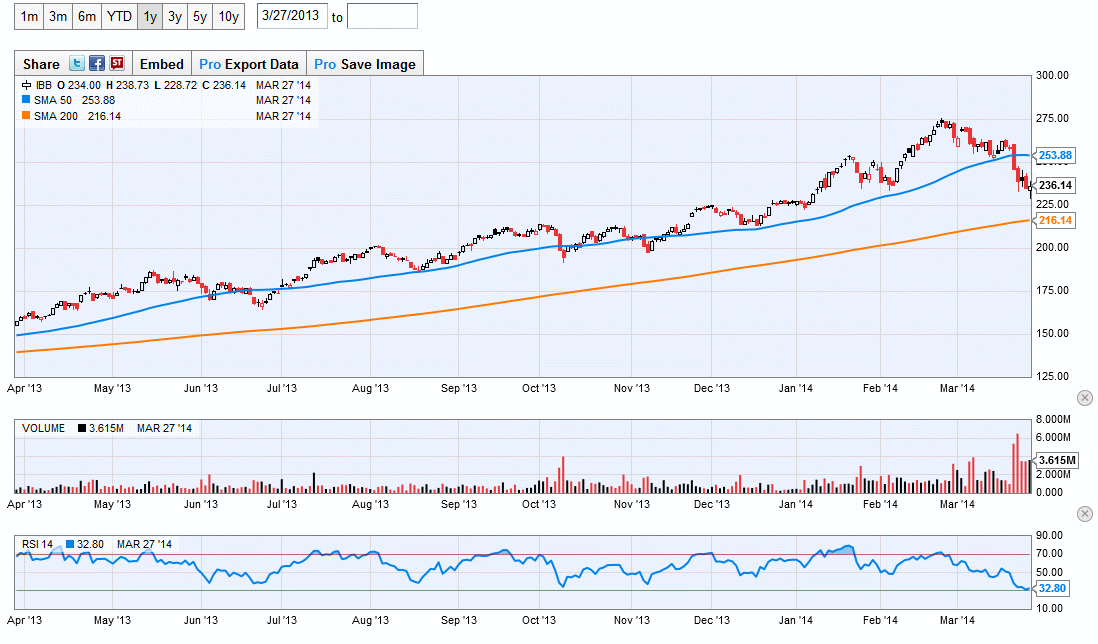The width and height of the screenshot is (1098, 644).
Task: Click the orange SMA 200 swatch
Action: (x=26, y=116)
